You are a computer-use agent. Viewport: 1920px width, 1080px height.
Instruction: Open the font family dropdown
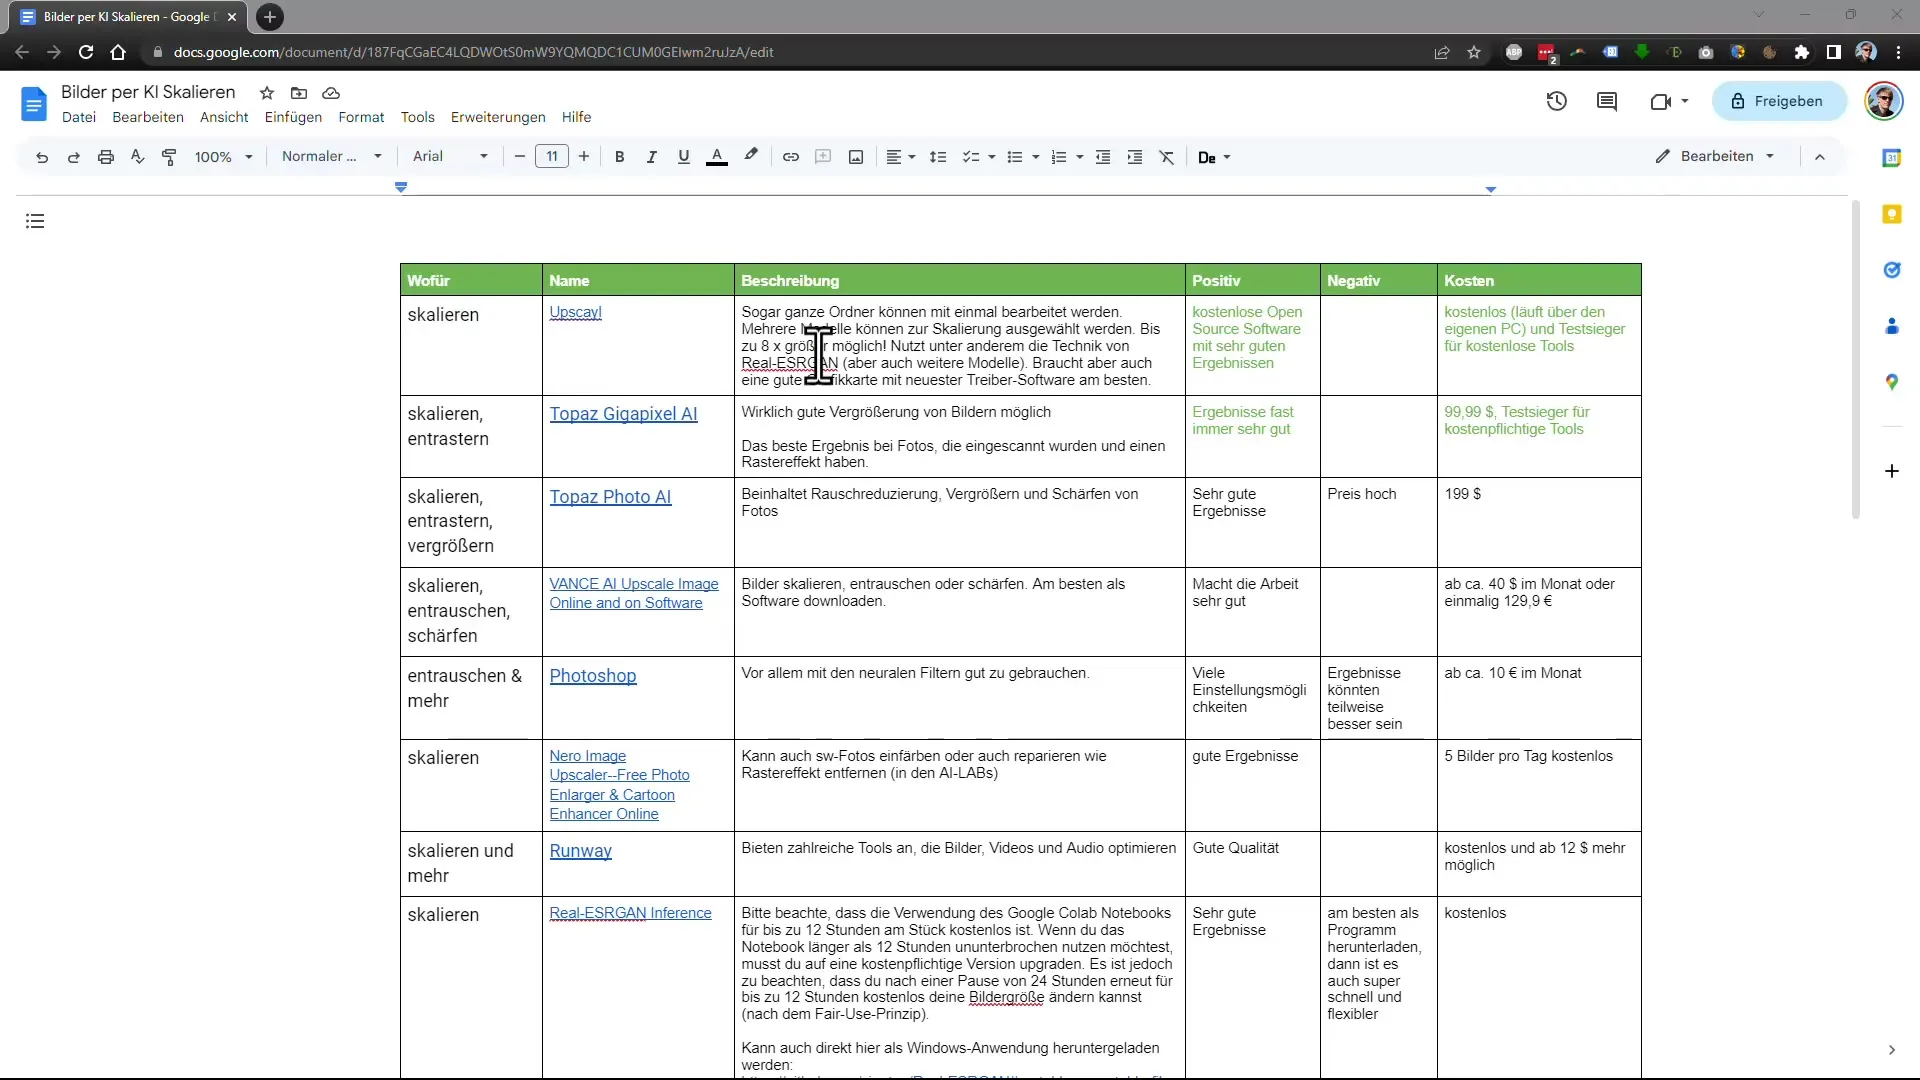click(450, 157)
